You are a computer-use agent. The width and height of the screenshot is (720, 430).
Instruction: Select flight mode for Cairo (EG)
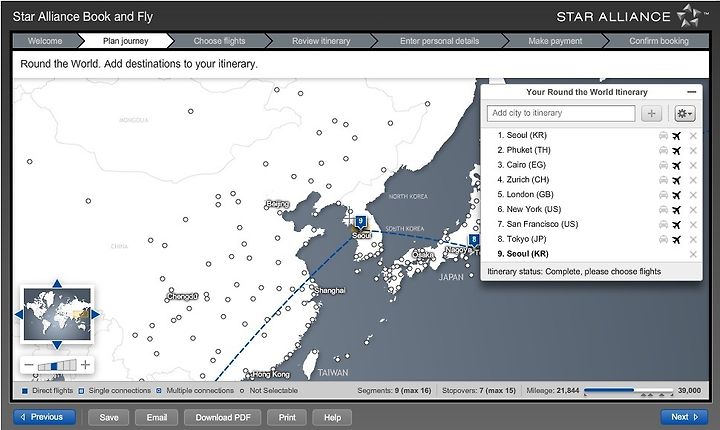pyautogui.click(x=676, y=165)
